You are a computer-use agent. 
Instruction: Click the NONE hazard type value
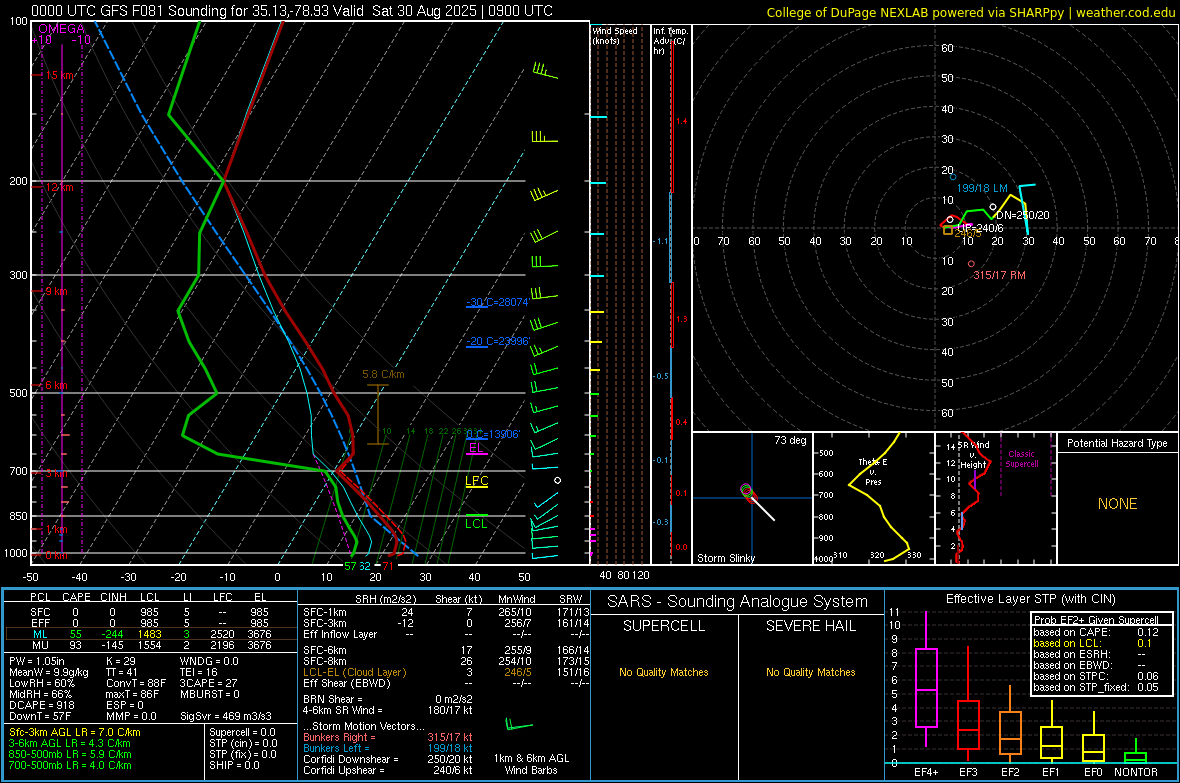coord(1118,504)
